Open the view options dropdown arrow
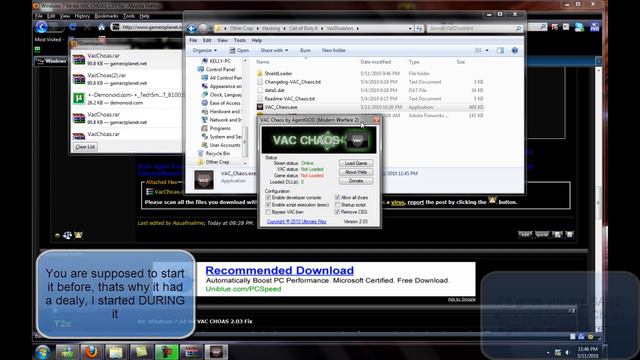 (x=487, y=50)
